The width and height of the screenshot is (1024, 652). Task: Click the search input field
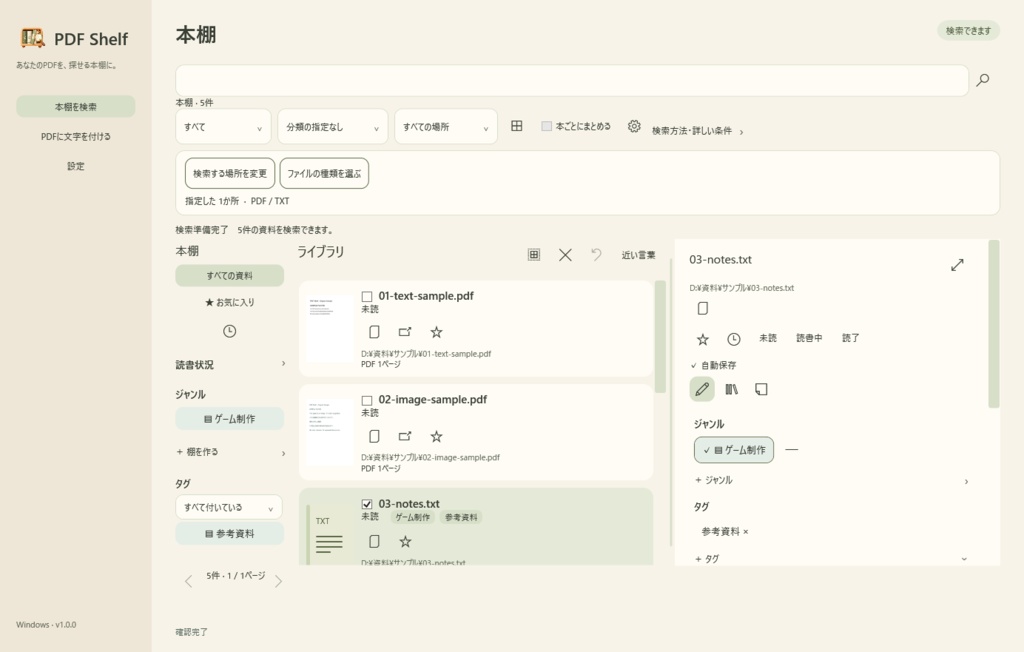(571, 80)
